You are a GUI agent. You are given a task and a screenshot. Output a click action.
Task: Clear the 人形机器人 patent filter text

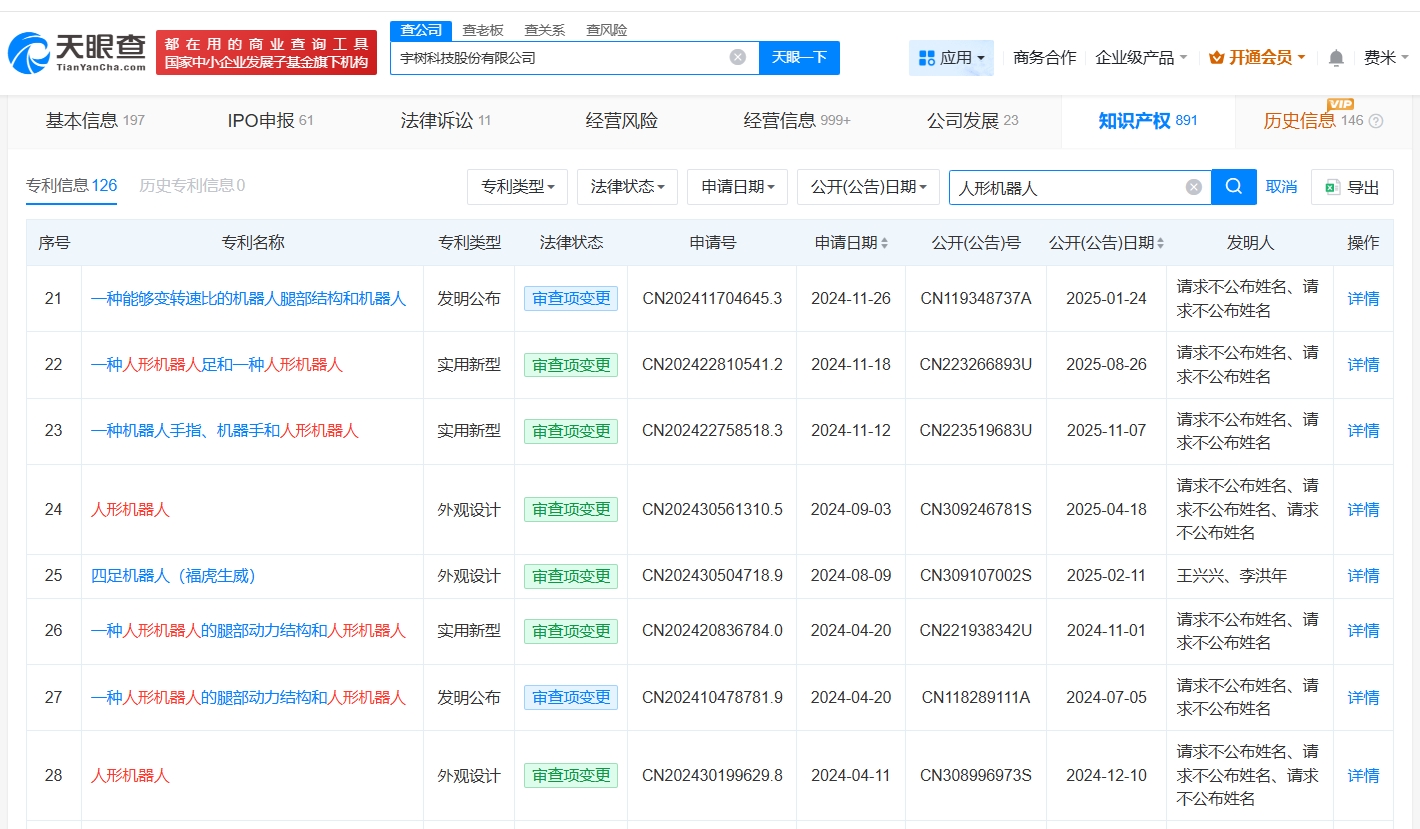[x=1193, y=187]
